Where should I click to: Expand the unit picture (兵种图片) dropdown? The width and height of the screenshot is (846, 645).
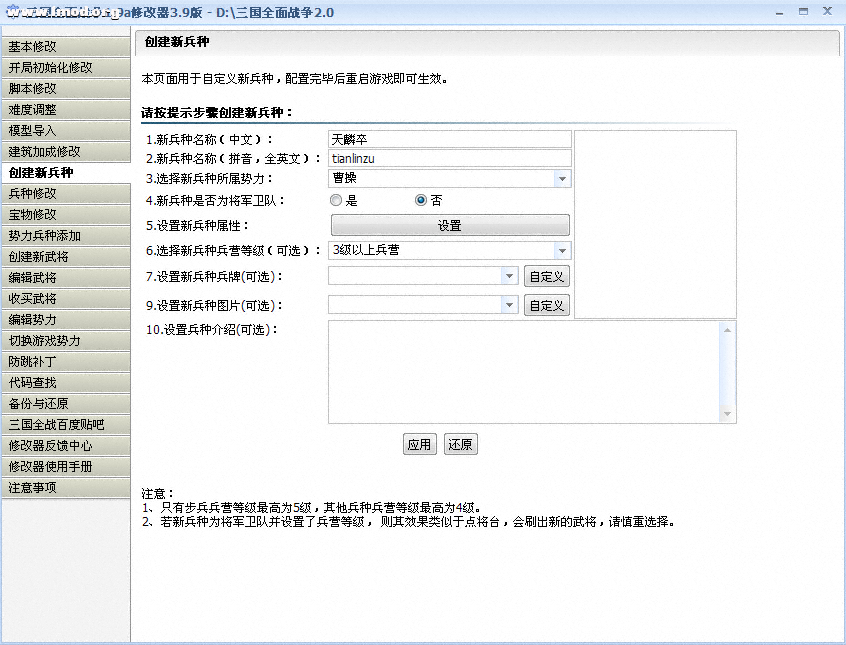point(509,305)
